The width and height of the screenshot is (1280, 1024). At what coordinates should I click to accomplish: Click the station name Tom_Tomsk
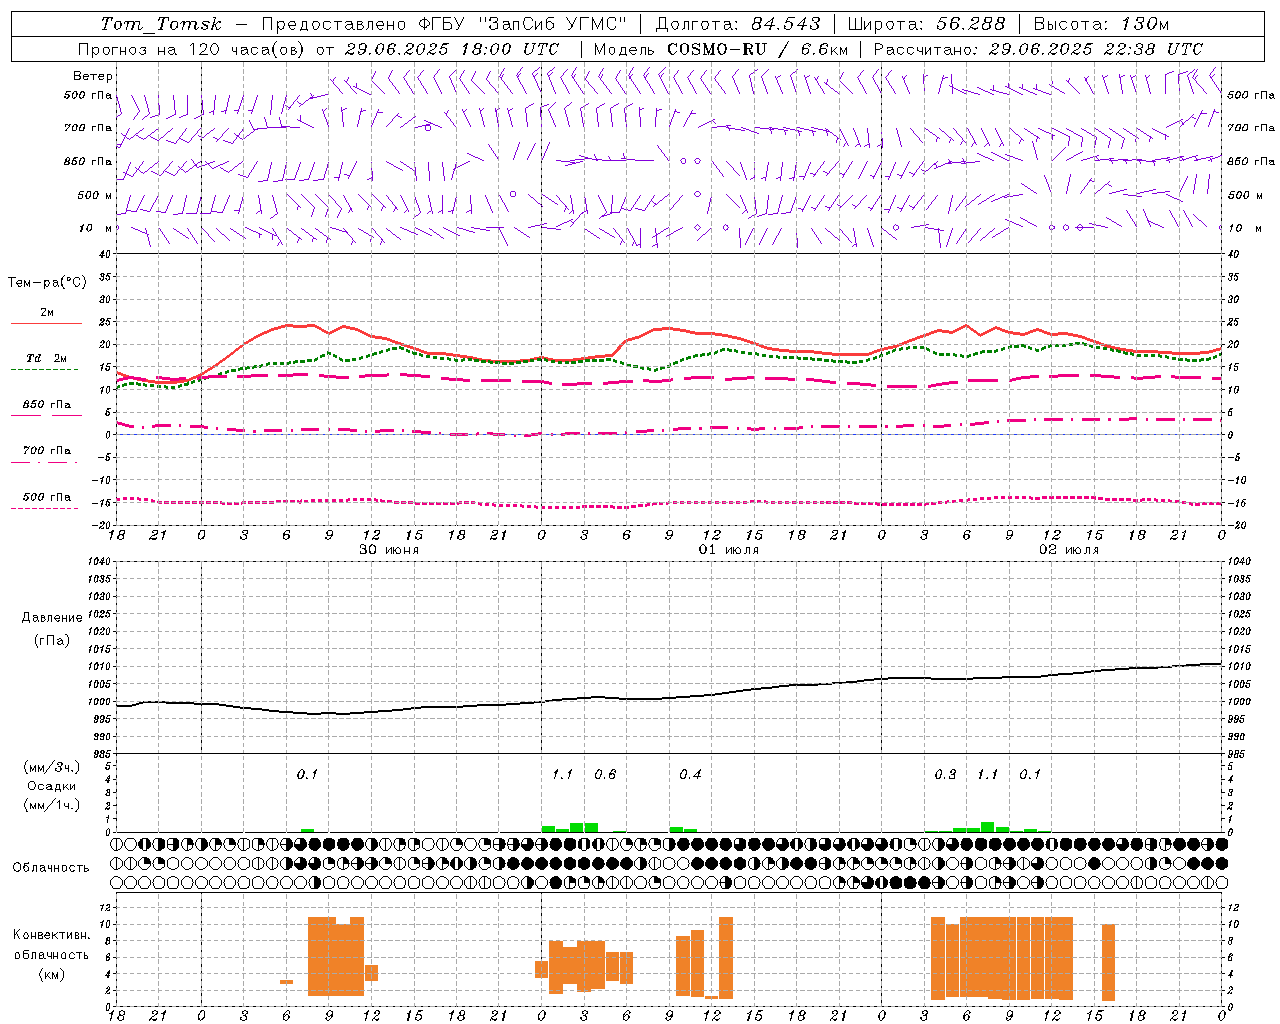pyautogui.click(x=161, y=24)
